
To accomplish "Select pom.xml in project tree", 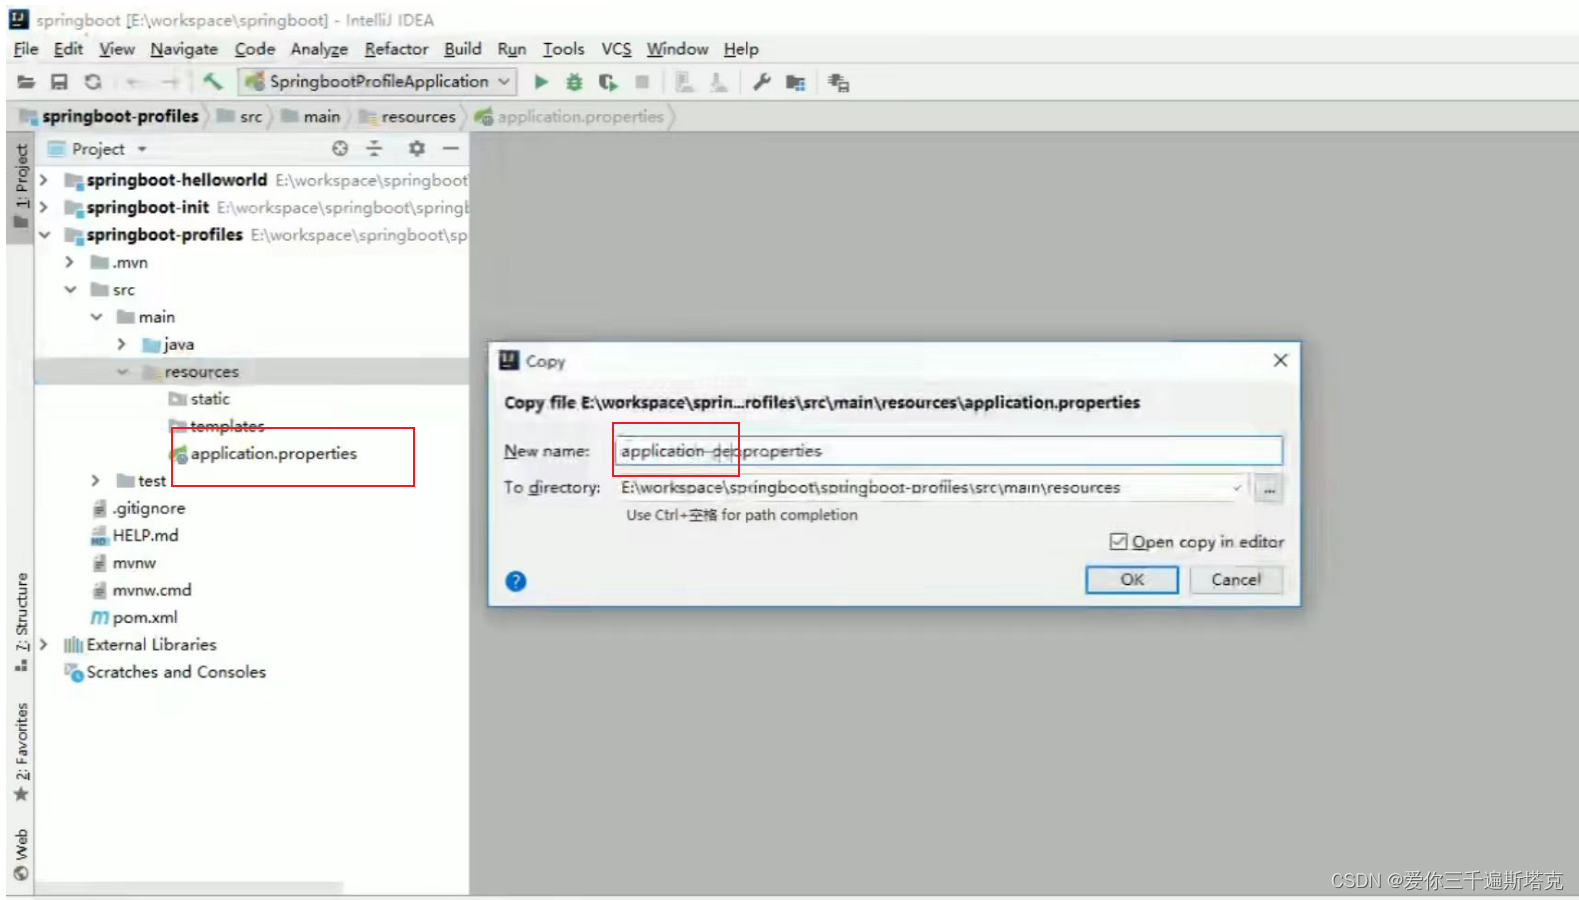I will [x=135, y=618].
